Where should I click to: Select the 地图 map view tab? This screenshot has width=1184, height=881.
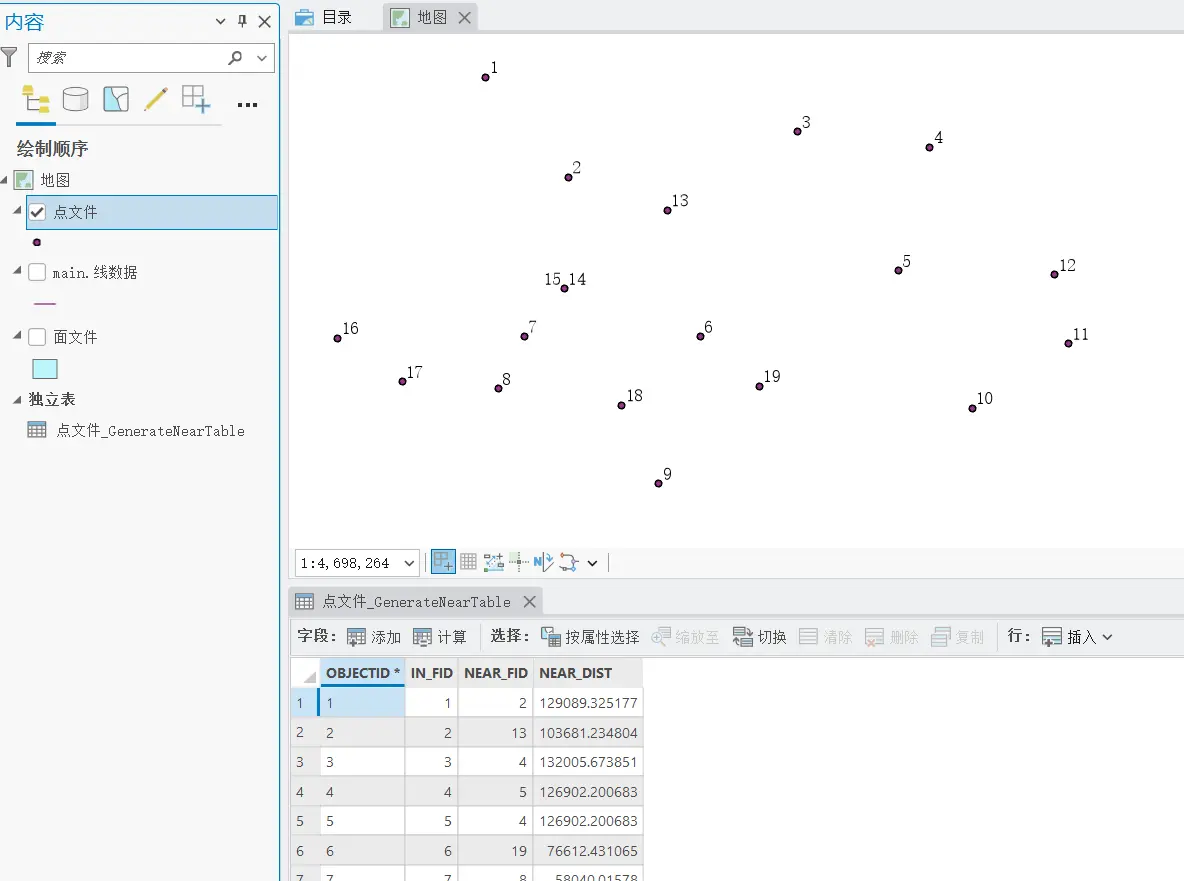[x=422, y=17]
